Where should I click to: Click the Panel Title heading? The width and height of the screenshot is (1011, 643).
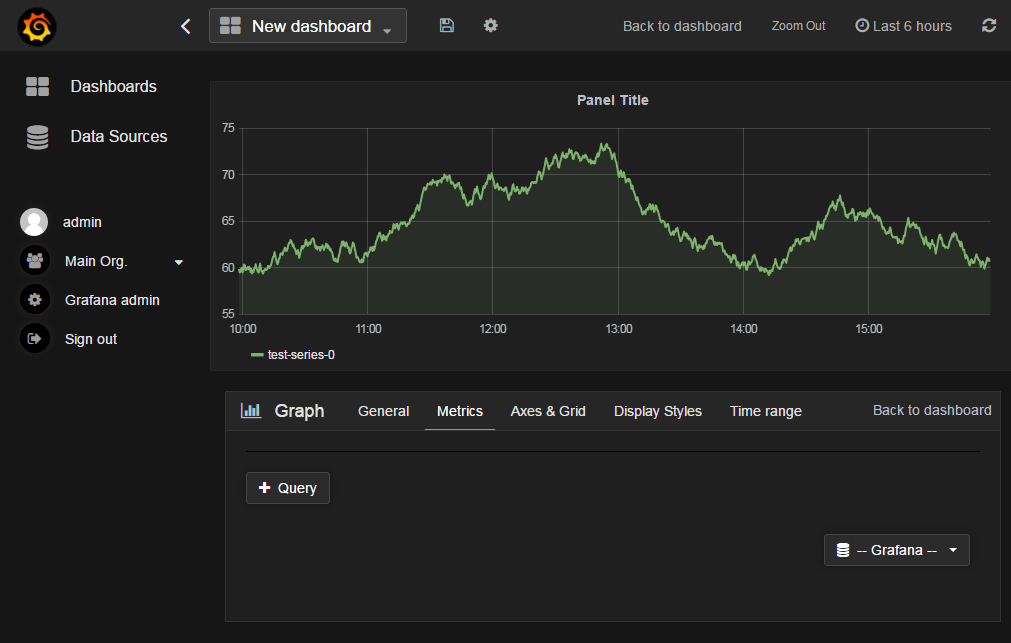(613, 100)
